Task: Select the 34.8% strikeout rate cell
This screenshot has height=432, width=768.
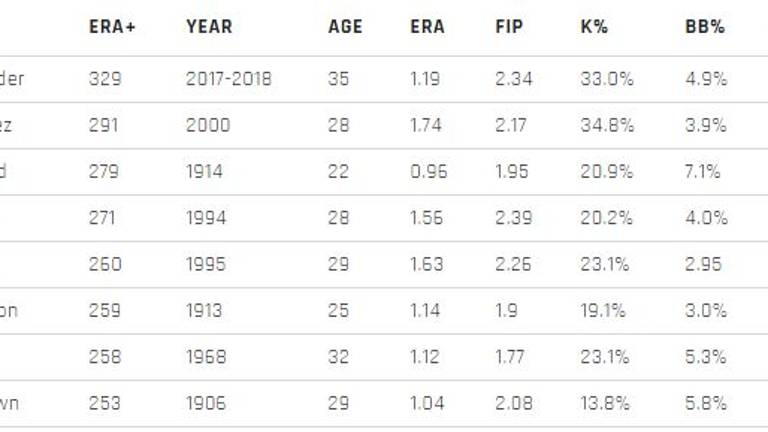Action: [607, 125]
